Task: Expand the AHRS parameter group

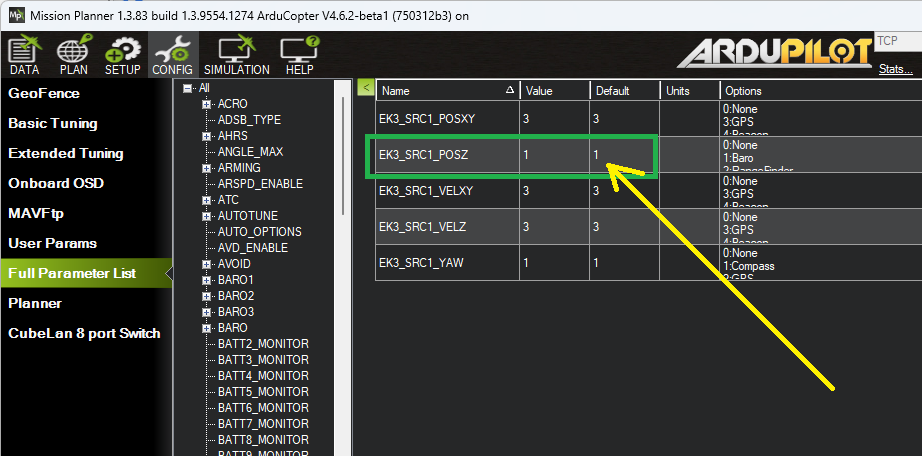Action: click(206, 136)
